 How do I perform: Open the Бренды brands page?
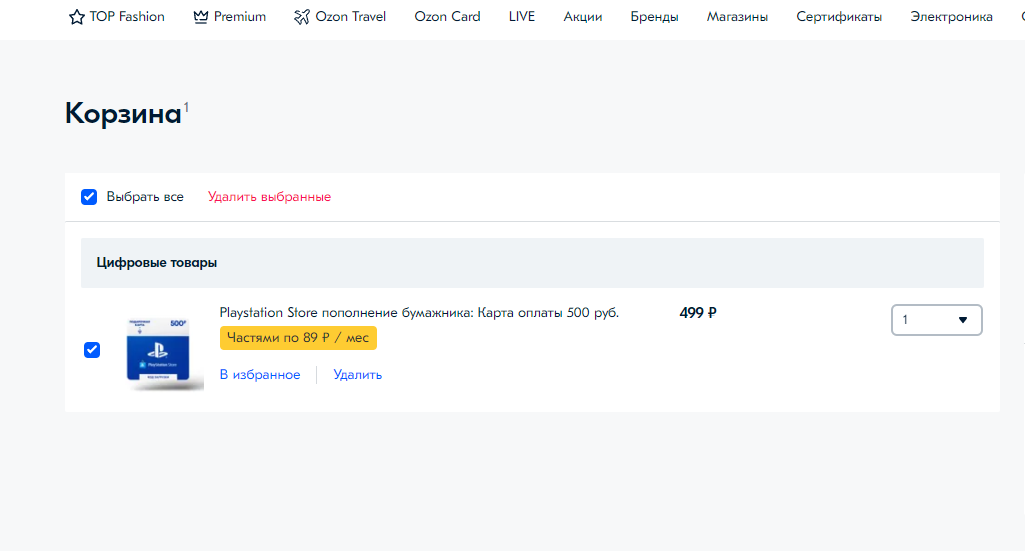click(x=654, y=16)
